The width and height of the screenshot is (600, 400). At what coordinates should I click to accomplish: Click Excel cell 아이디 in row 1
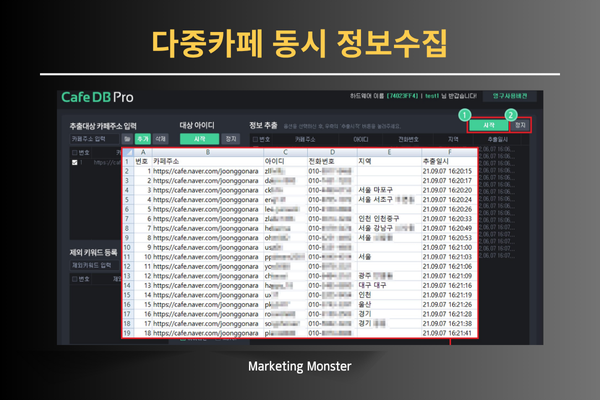point(285,161)
